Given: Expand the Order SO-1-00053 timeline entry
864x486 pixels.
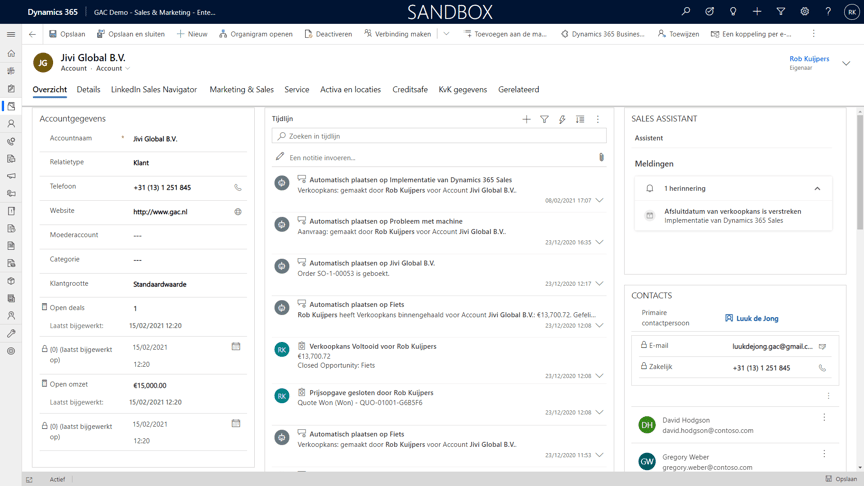Looking at the screenshot, I should [599, 283].
